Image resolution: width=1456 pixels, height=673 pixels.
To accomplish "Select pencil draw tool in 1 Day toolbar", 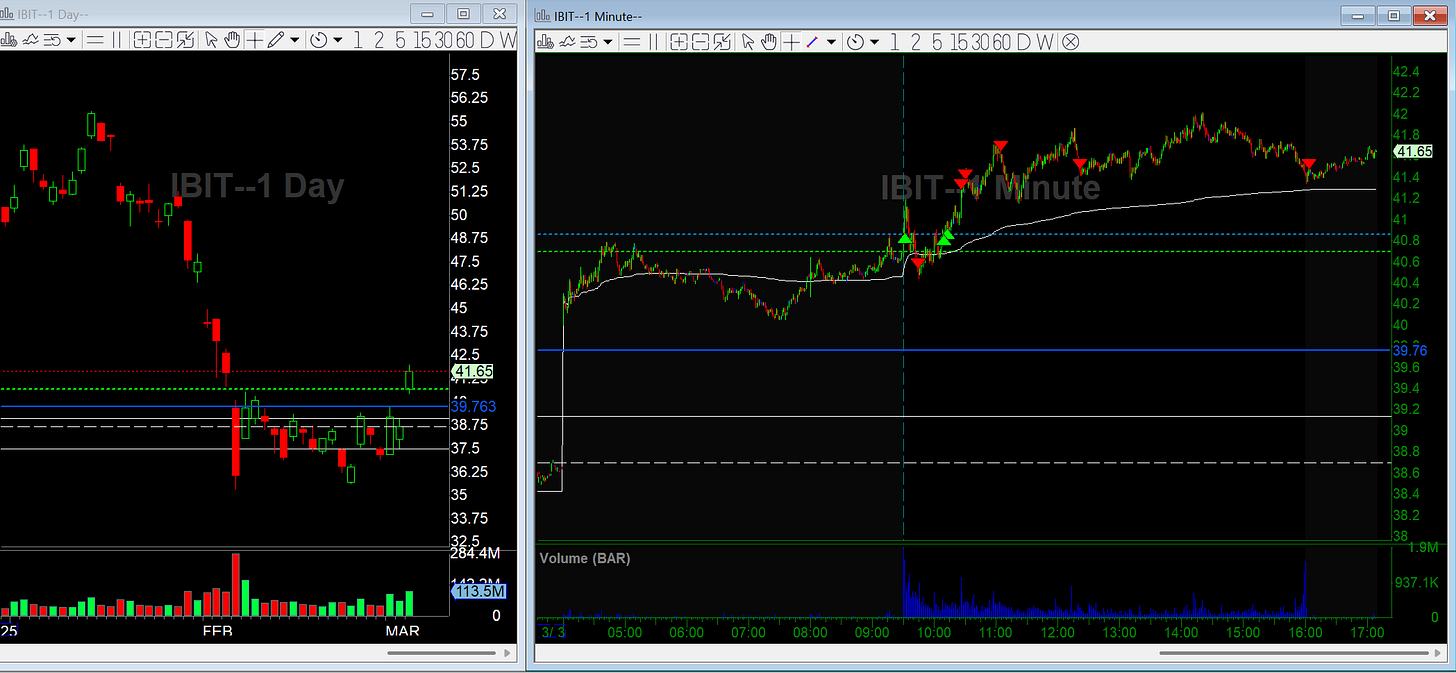I will pyautogui.click(x=275, y=40).
